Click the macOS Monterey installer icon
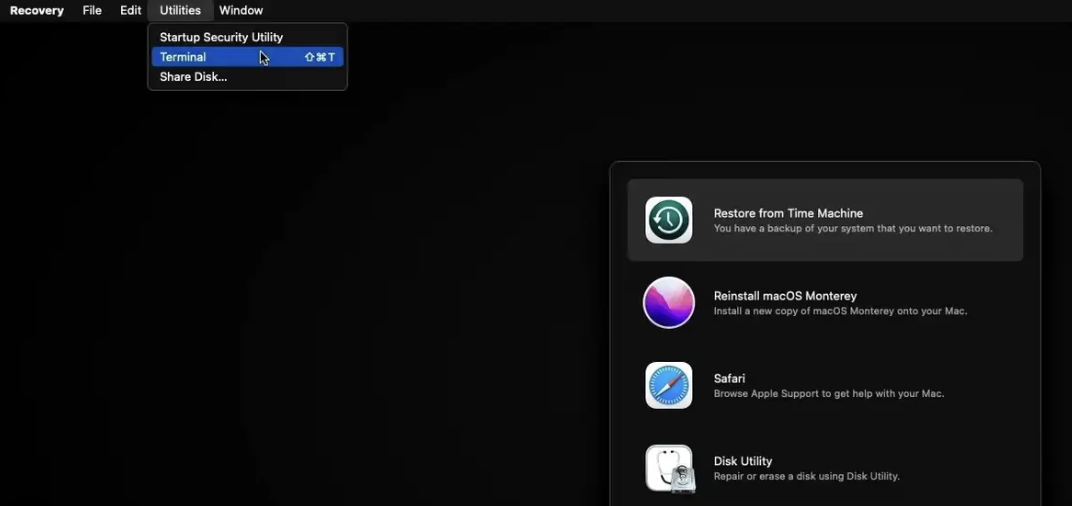Image resolution: width=1072 pixels, height=506 pixels. pos(669,303)
